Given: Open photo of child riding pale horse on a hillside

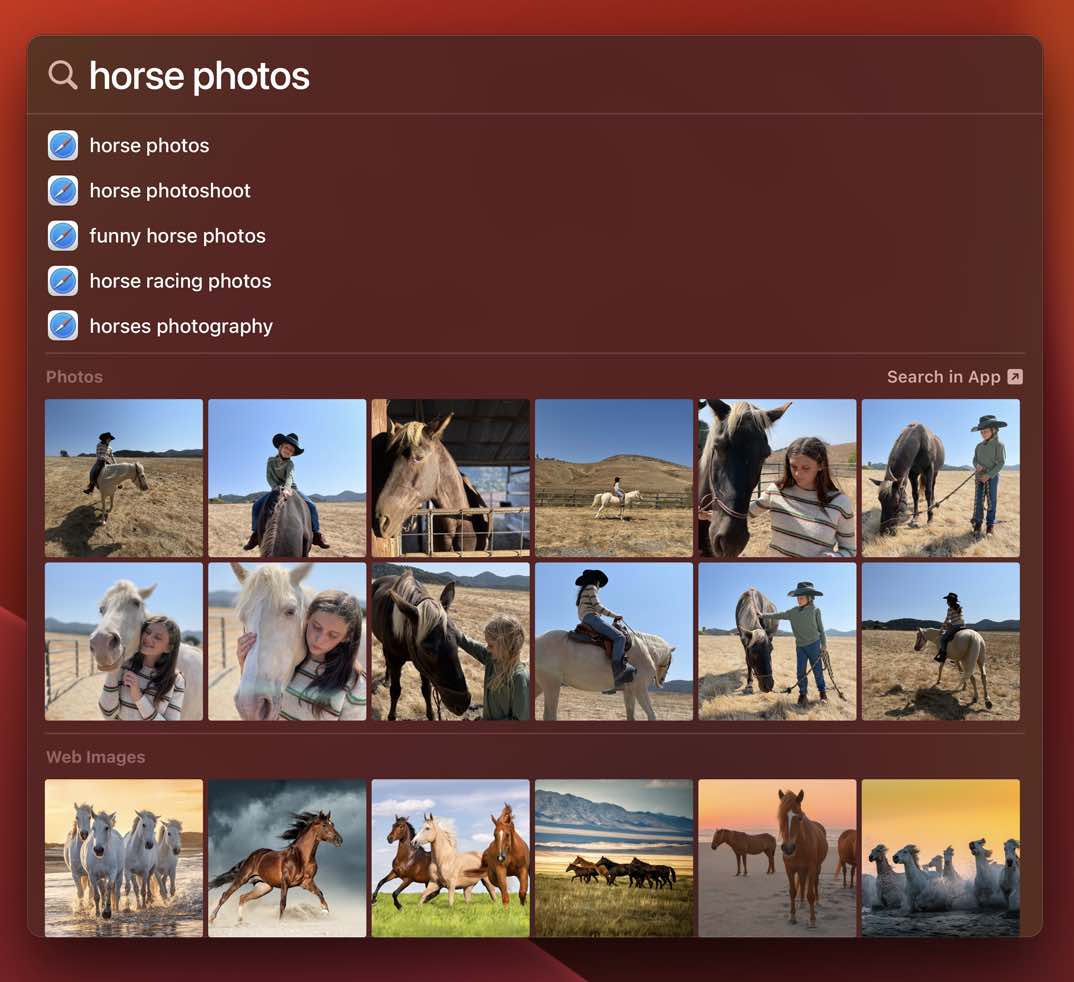Looking at the screenshot, I should (x=124, y=478).
